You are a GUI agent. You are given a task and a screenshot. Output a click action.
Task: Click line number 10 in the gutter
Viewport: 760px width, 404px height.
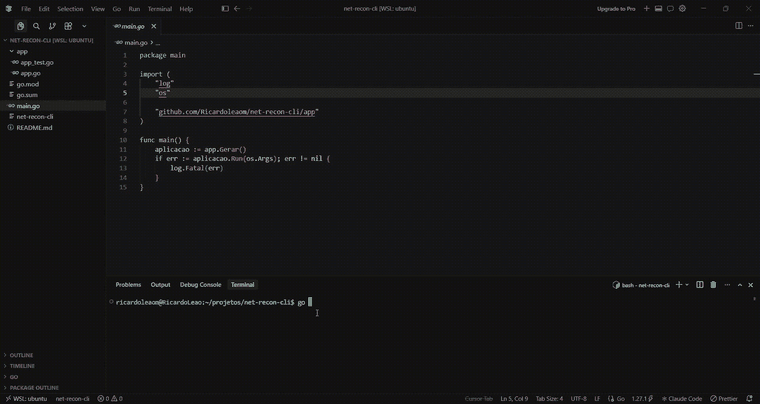(124, 140)
